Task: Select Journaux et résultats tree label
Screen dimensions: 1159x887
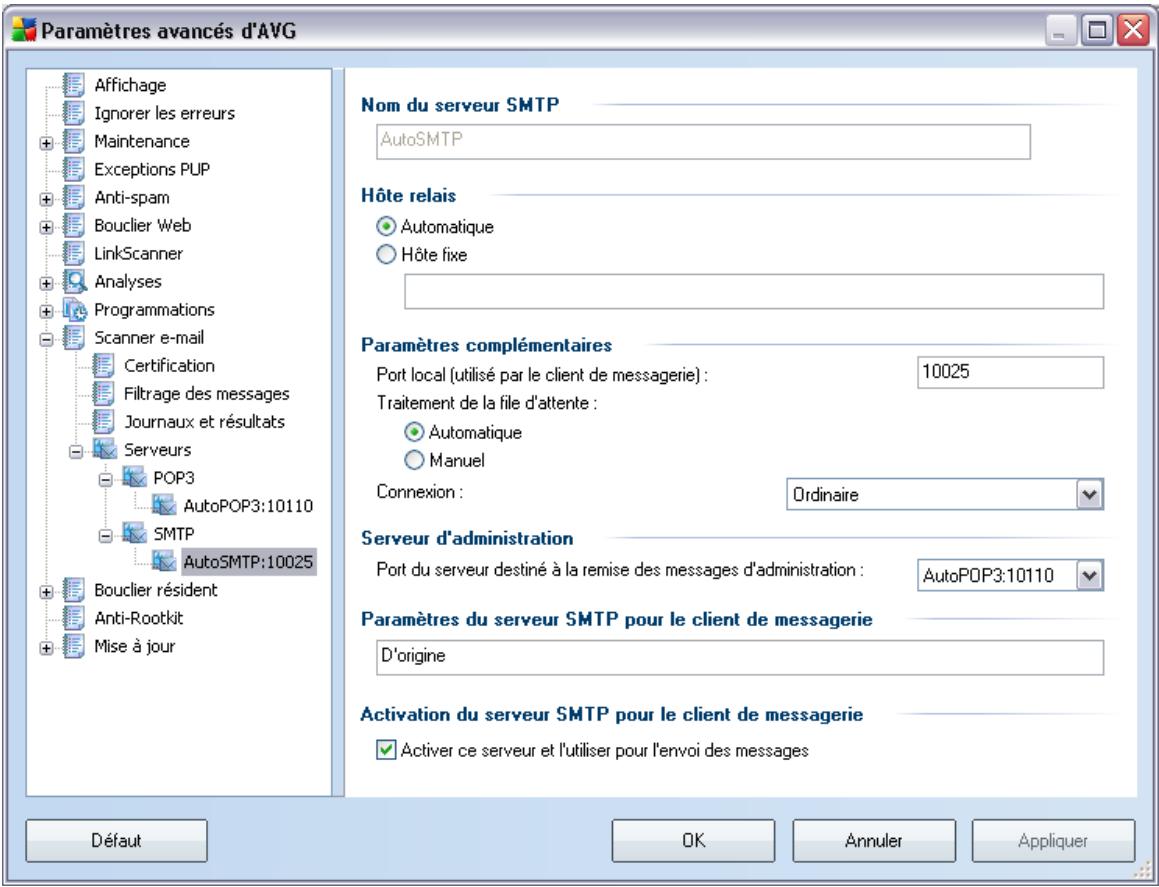Action: tap(204, 422)
